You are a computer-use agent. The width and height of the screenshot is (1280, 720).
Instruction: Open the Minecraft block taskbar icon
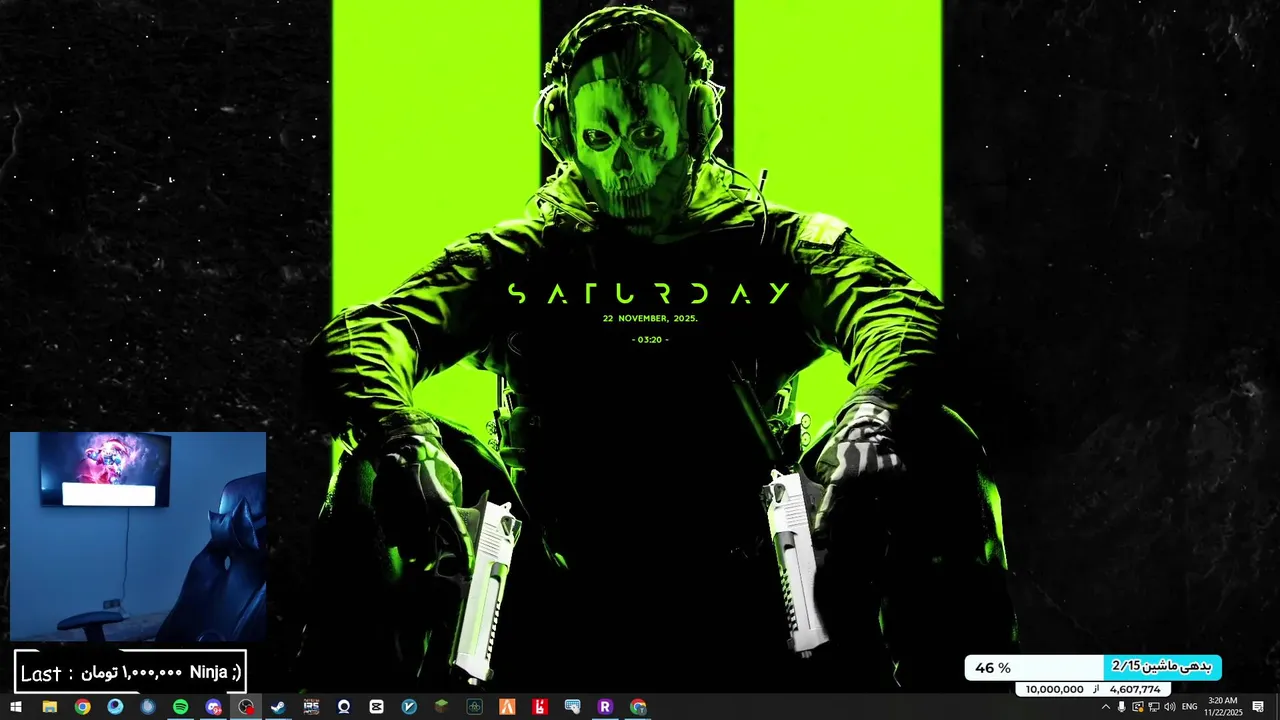pyautogui.click(x=441, y=707)
